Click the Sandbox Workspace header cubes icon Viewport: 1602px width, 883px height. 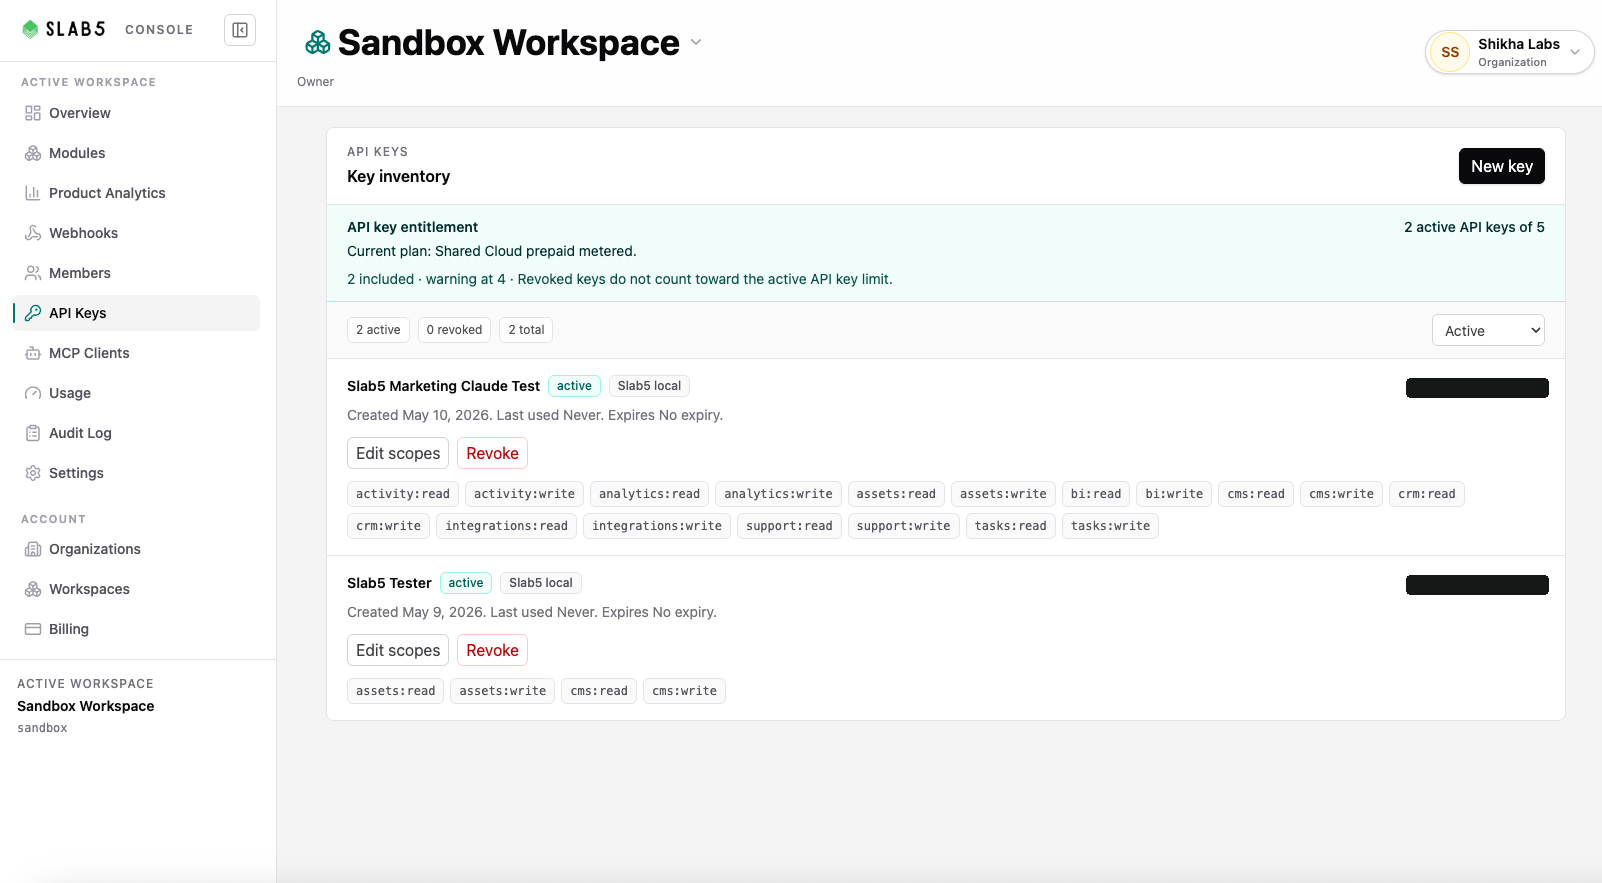[318, 42]
